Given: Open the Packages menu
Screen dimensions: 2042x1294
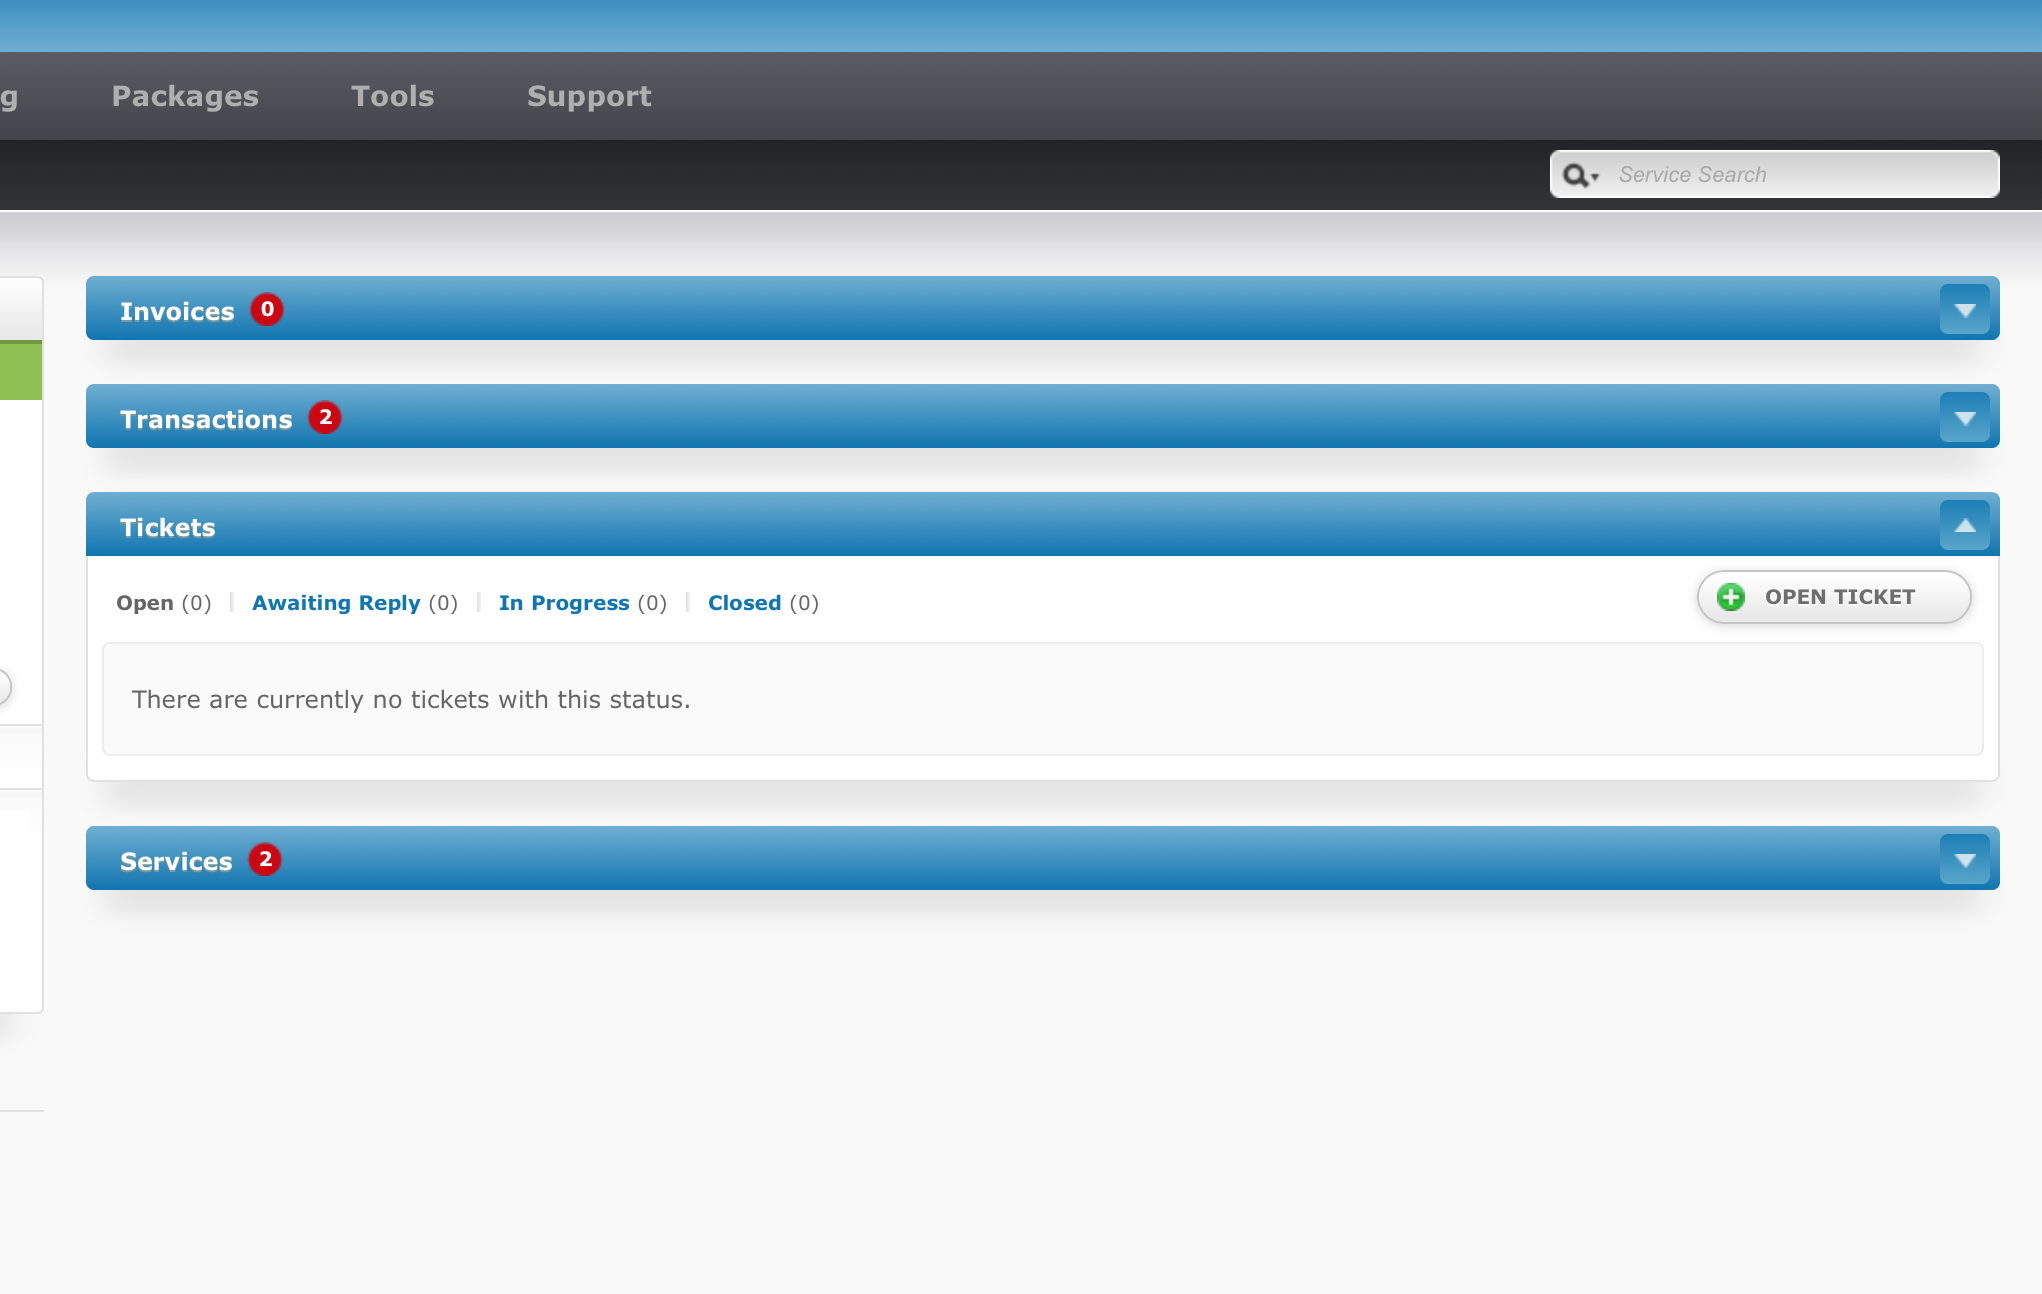Looking at the screenshot, I should [x=185, y=96].
